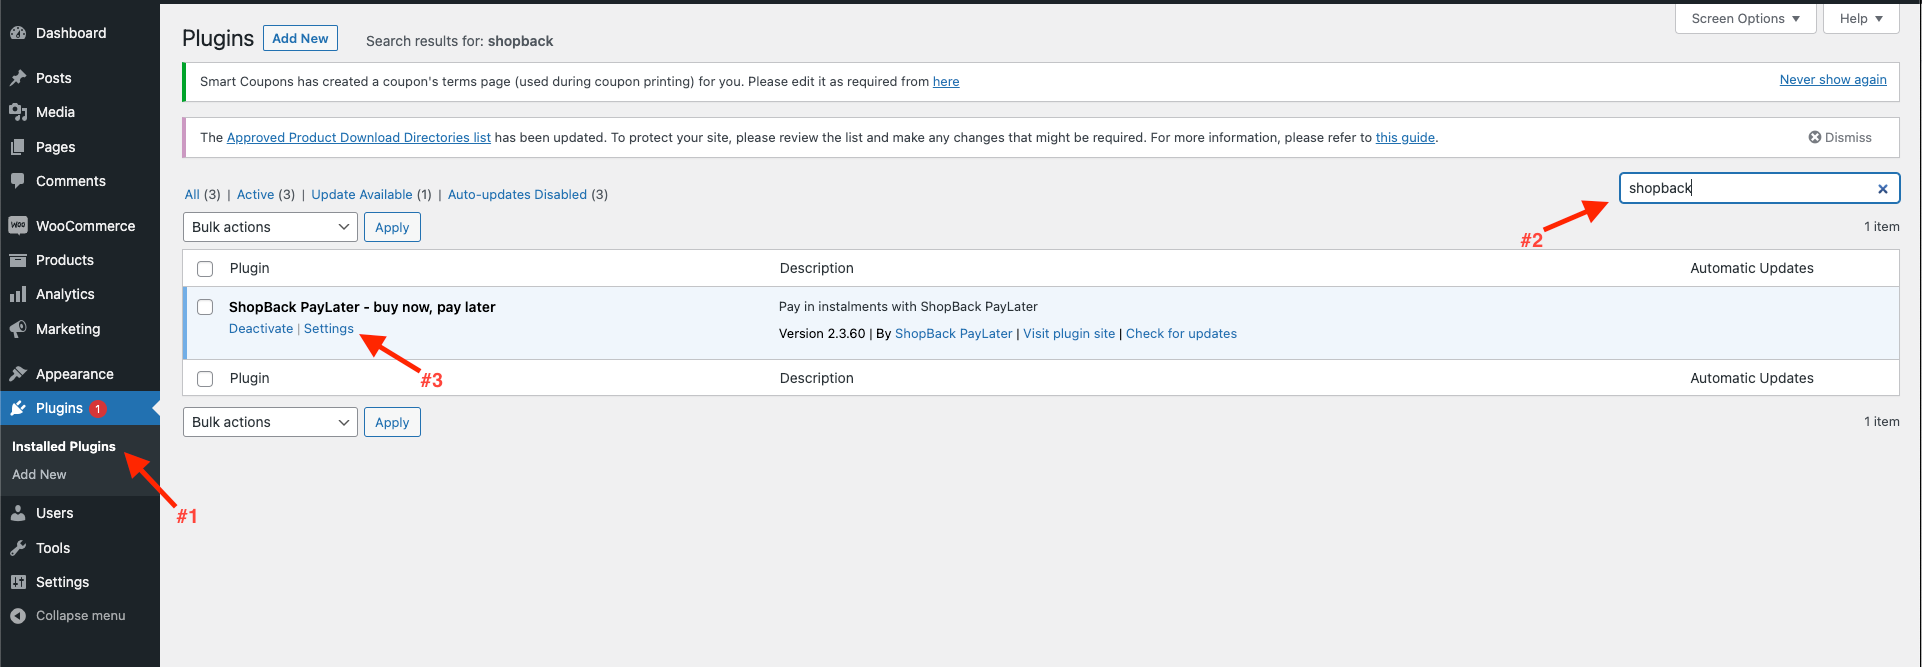This screenshot has width=1922, height=667.
Task: Open Dashboard menu item
Action: (x=80, y=33)
